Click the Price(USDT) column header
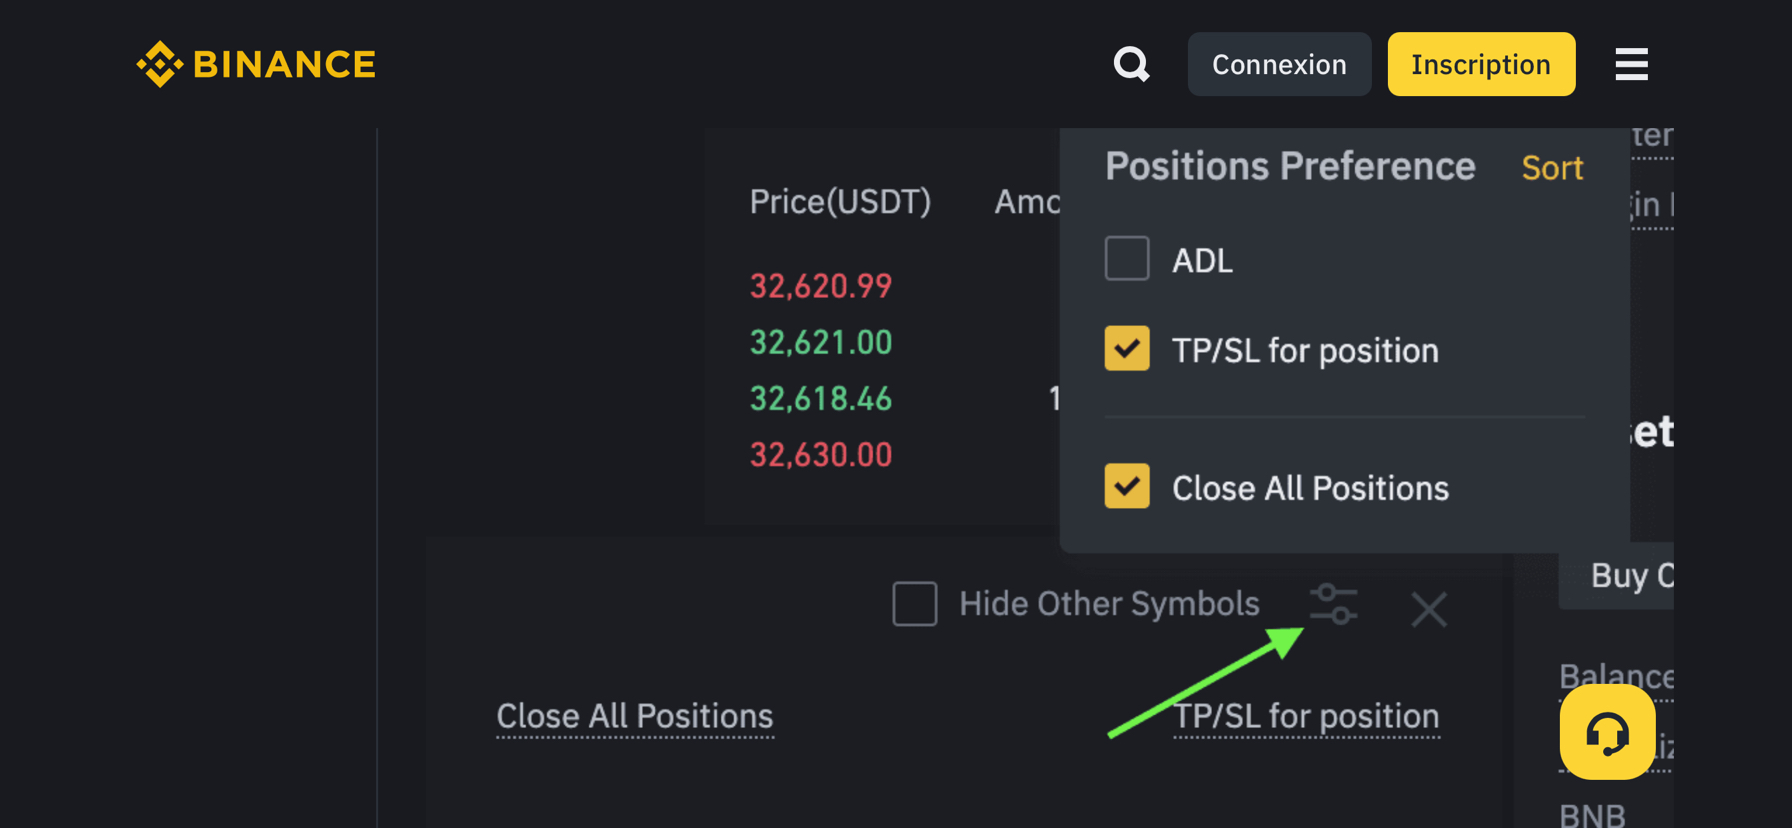The height and width of the screenshot is (828, 1792). 840,202
